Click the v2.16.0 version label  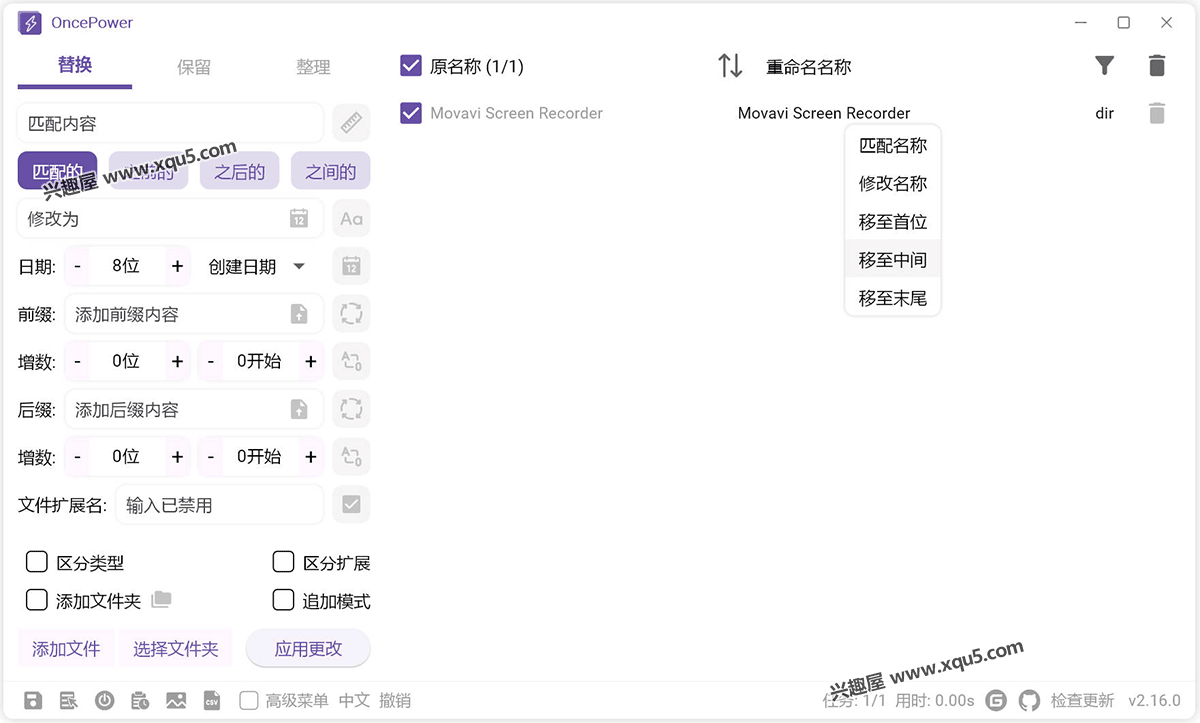(1154, 700)
